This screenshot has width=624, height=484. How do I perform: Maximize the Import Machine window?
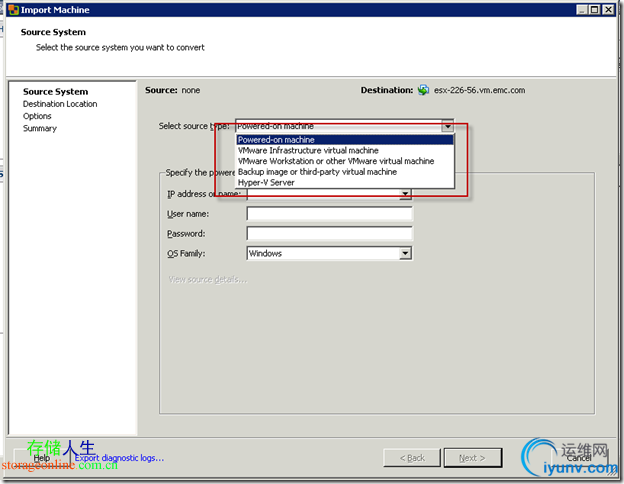coord(595,10)
